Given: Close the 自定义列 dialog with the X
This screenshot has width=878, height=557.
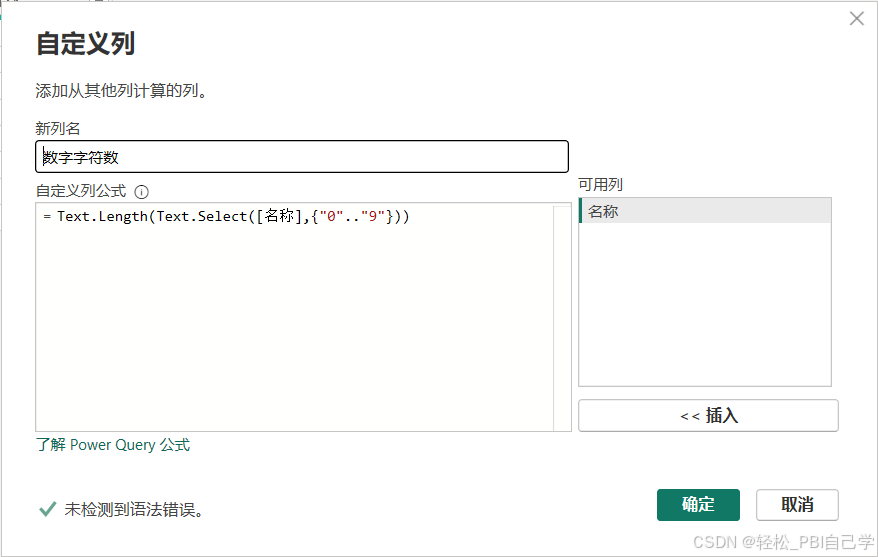Looking at the screenshot, I should [x=856, y=18].
